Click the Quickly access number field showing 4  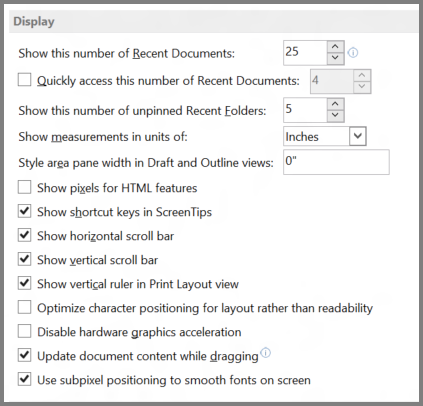(x=332, y=81)
